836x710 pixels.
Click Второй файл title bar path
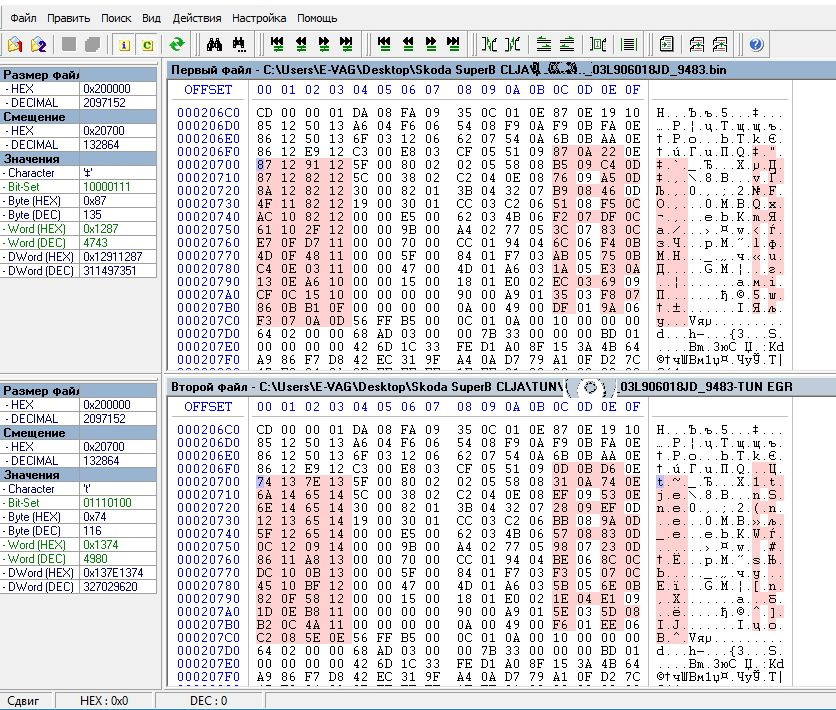coord(481,387)
